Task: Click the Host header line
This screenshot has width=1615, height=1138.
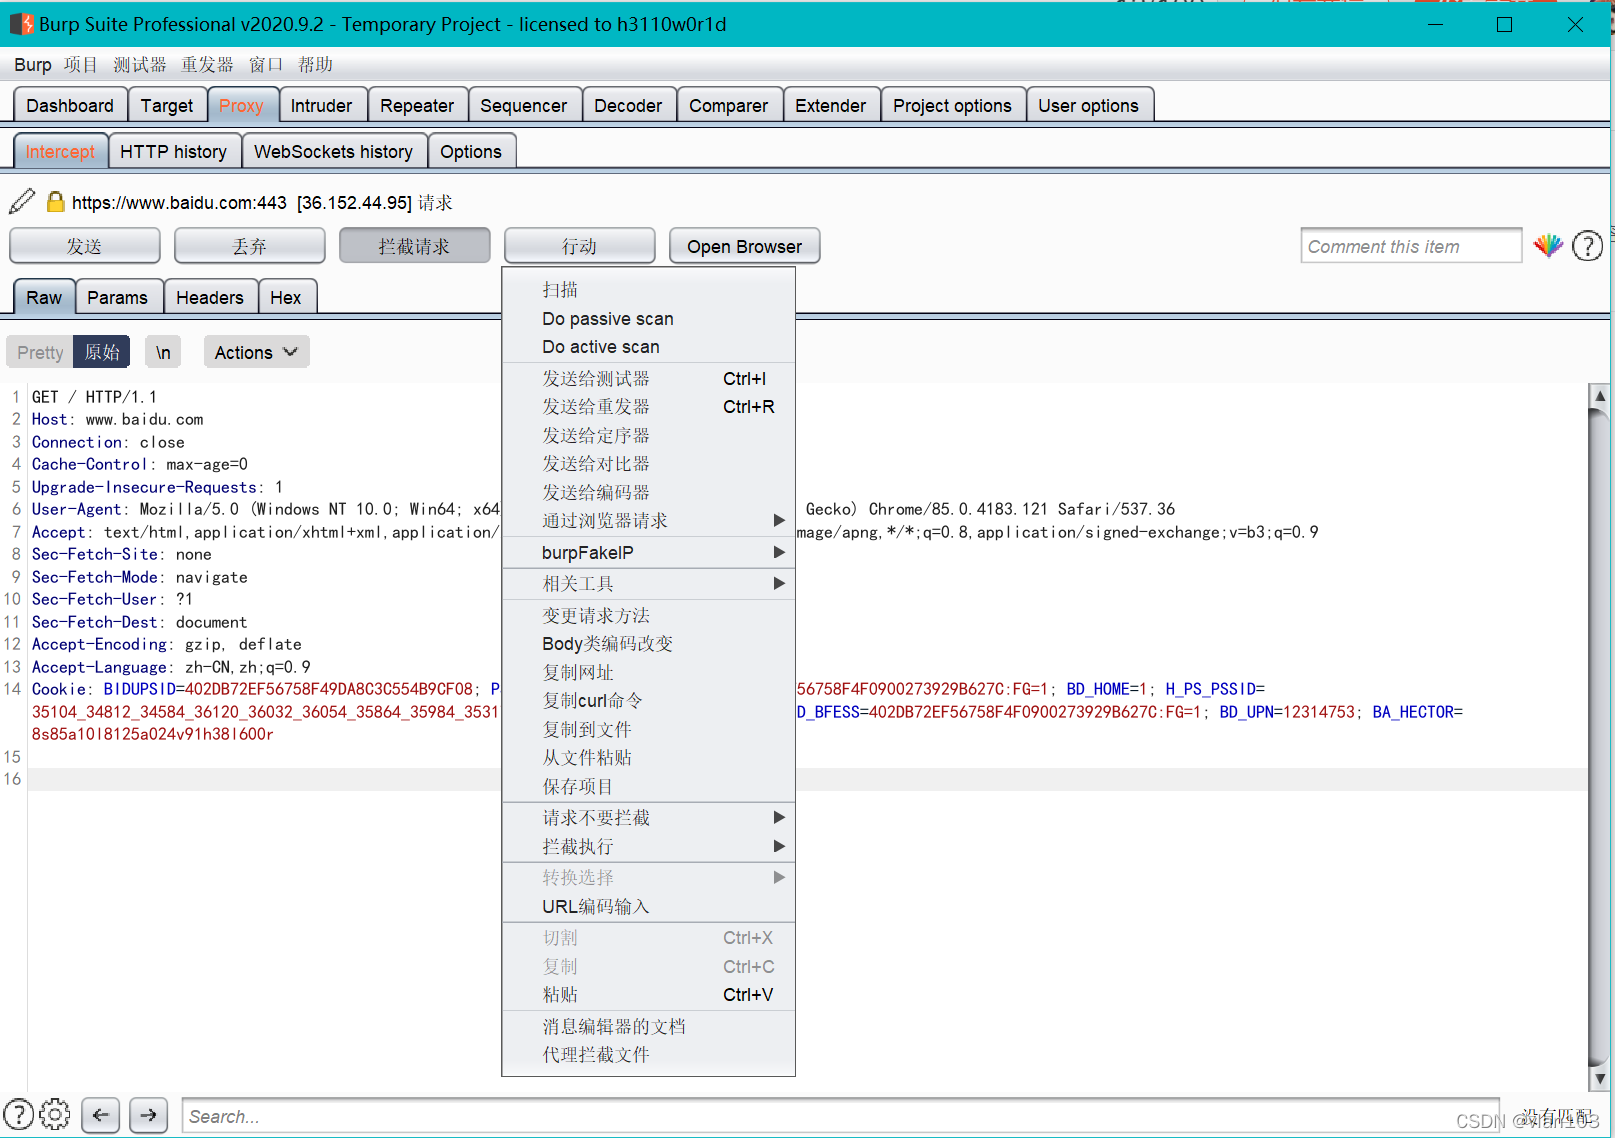Action: click(118, 420)
